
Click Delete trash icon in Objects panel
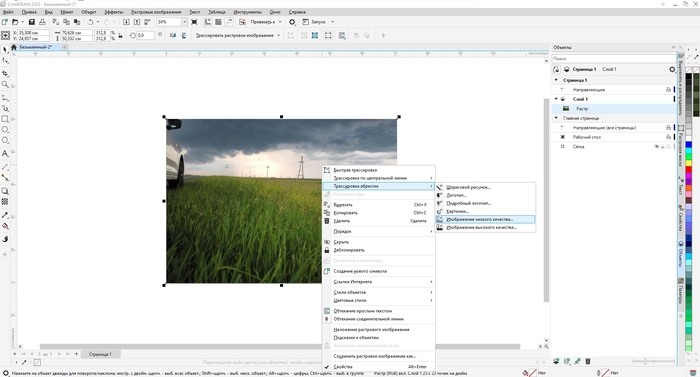tap(588, 361)
